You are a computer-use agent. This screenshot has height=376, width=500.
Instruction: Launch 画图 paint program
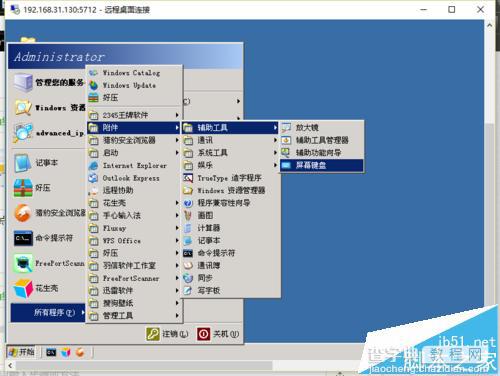(230, 216)
